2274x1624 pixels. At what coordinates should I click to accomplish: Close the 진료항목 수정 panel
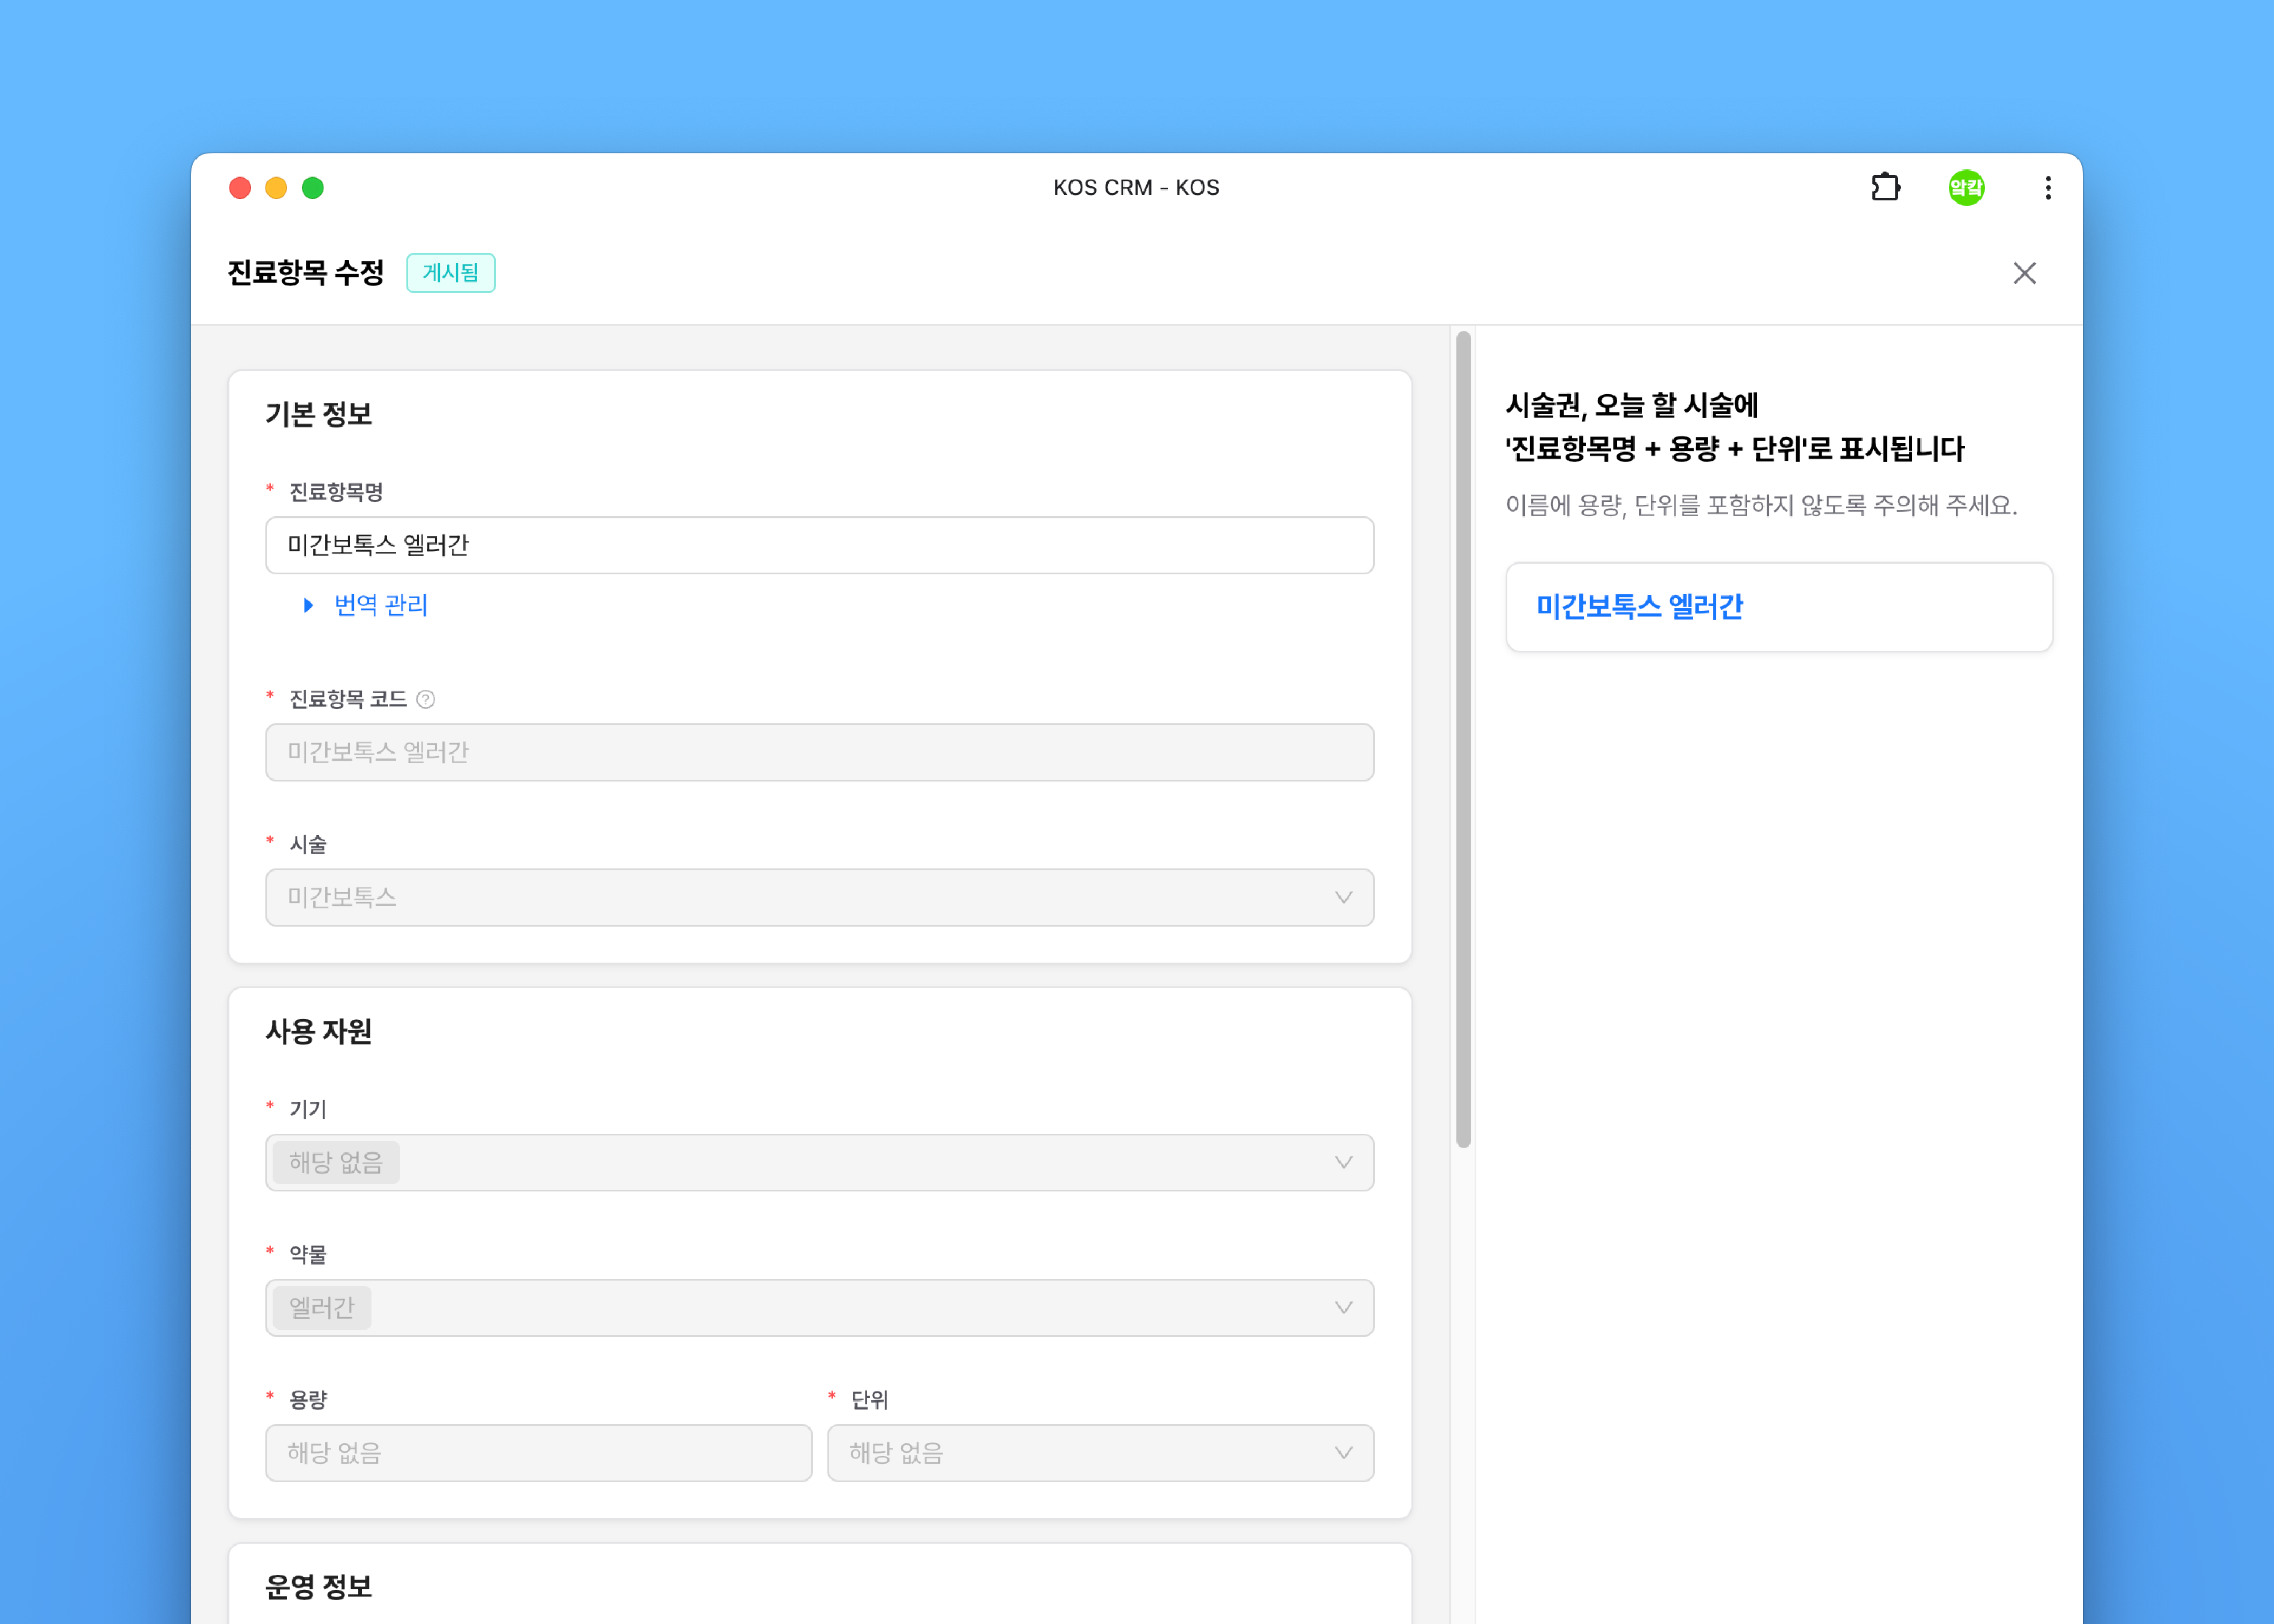2024,273
